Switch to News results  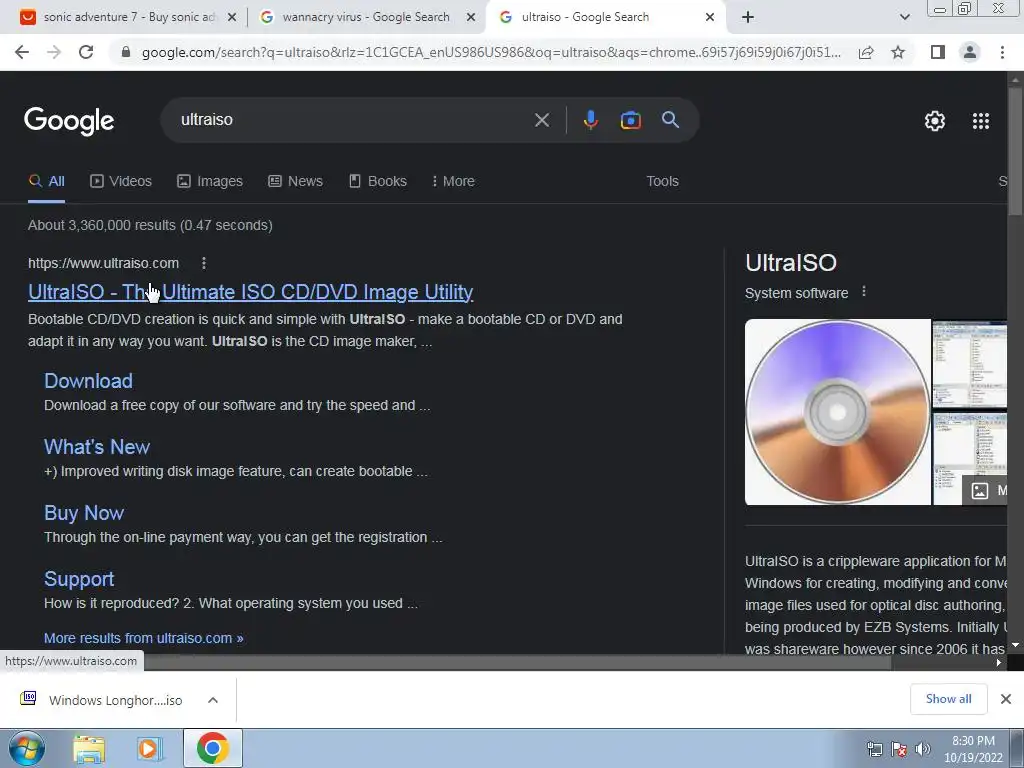click(x=295, y=182)
